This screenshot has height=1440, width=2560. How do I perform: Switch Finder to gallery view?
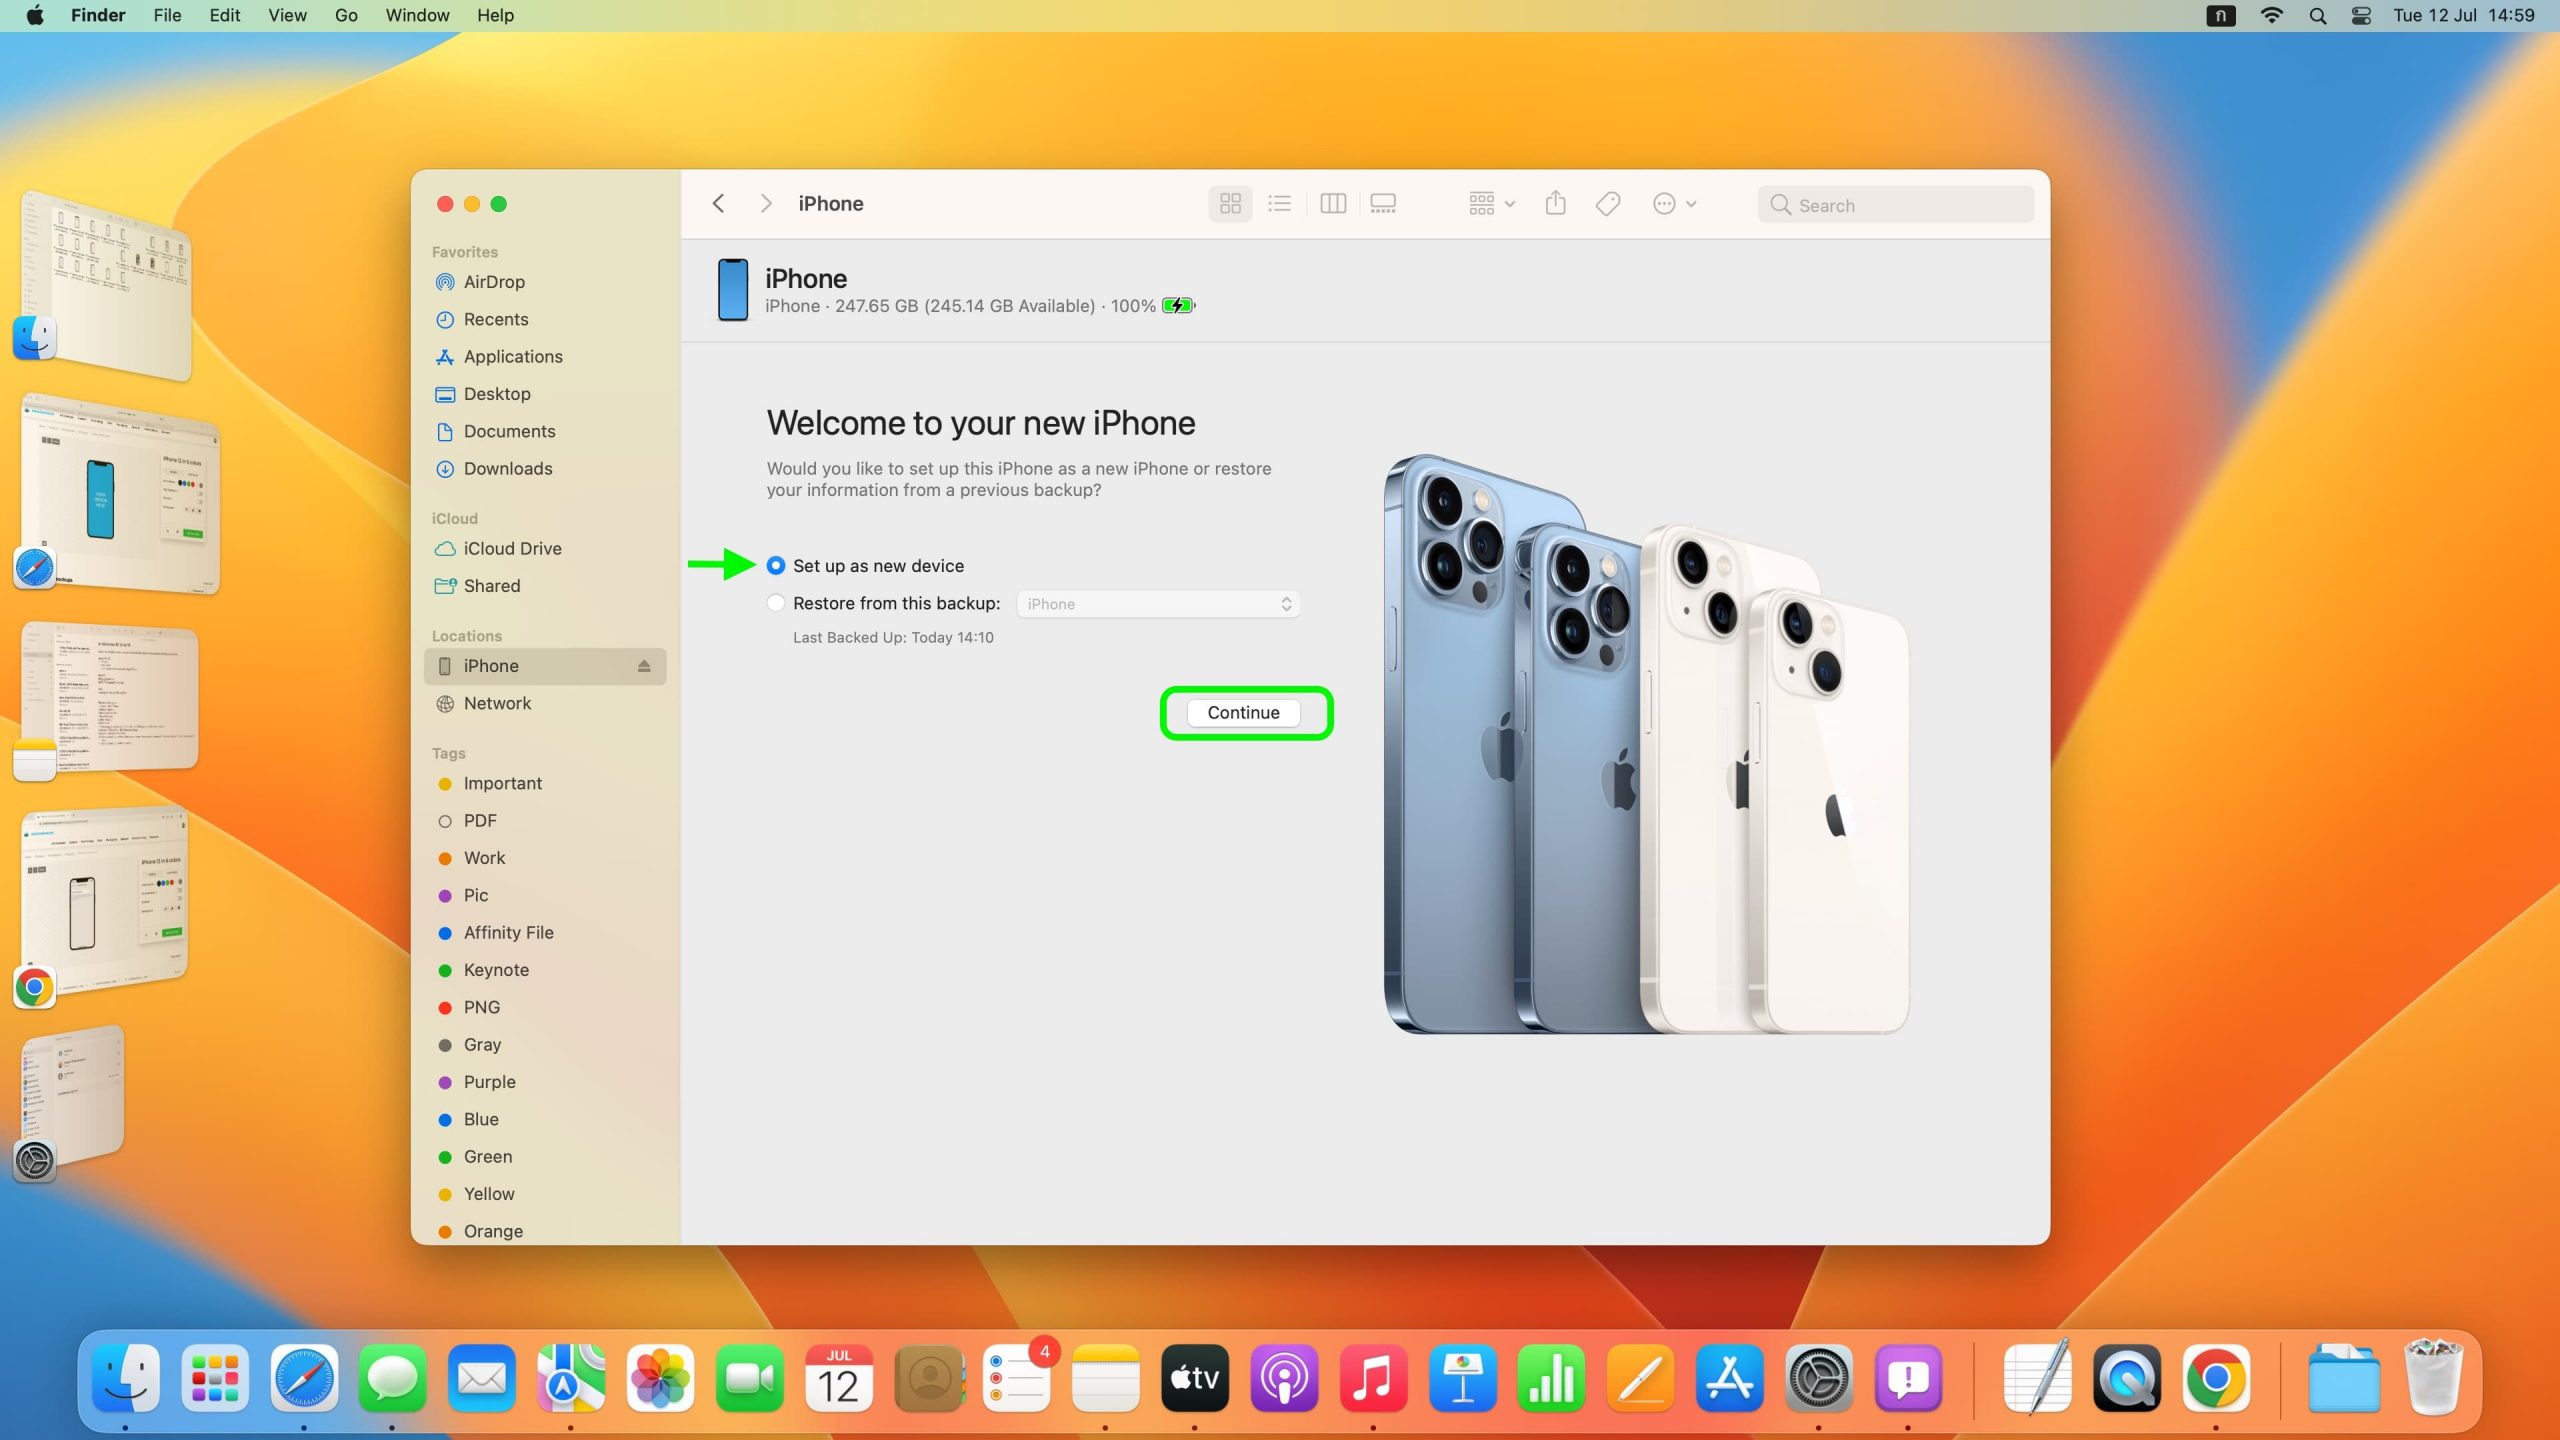tap(1383, 204)
